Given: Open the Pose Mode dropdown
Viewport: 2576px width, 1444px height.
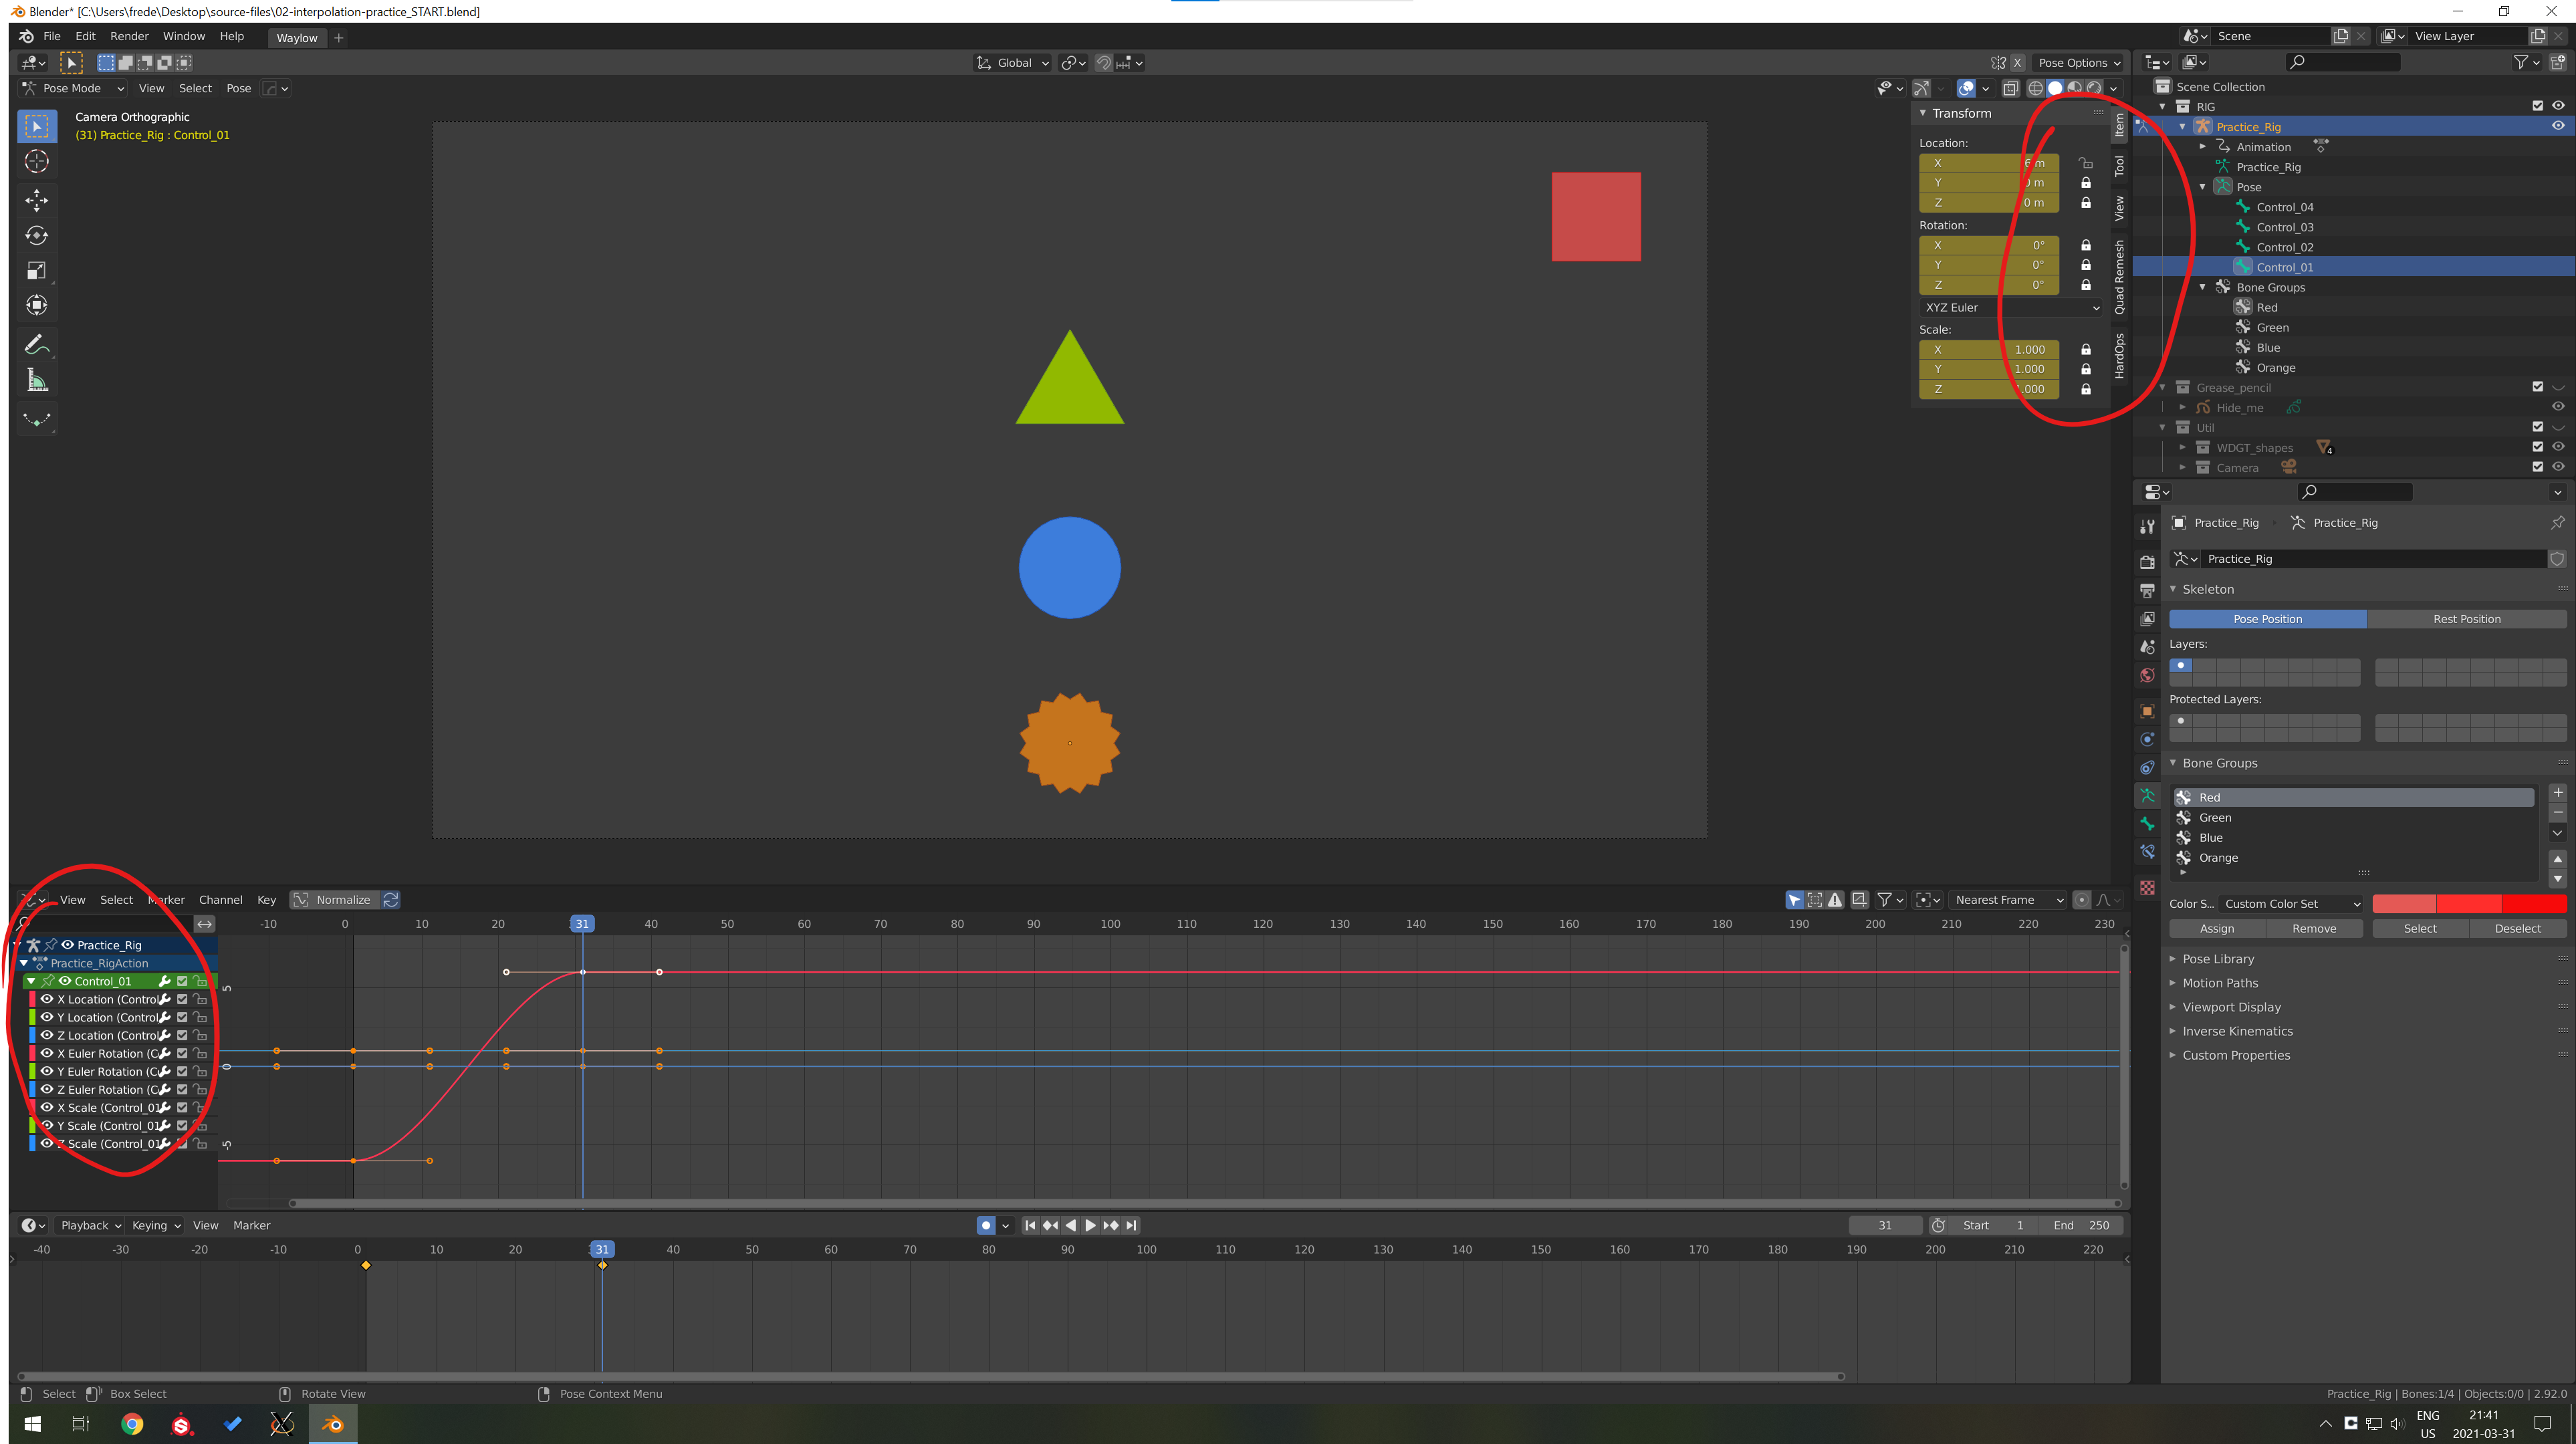Looking at the screenshot, I should pyautogui.click(x=73, y=88).
